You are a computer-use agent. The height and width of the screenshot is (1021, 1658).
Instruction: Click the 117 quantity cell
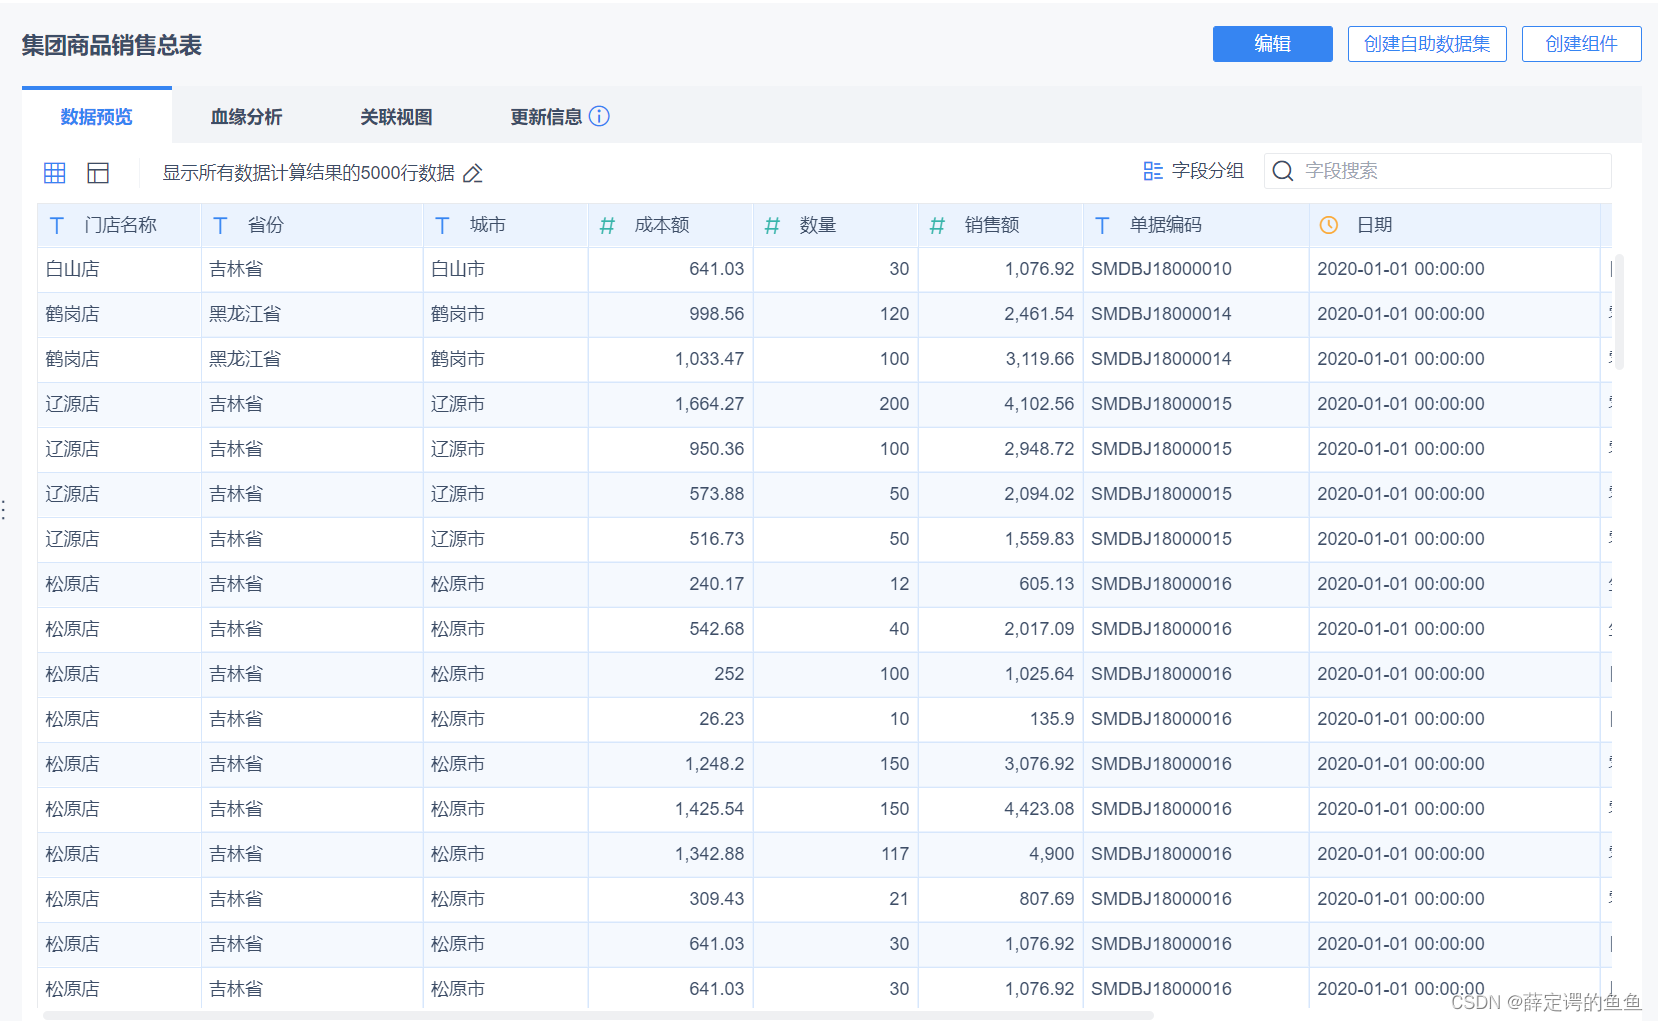tap(835, 854)
